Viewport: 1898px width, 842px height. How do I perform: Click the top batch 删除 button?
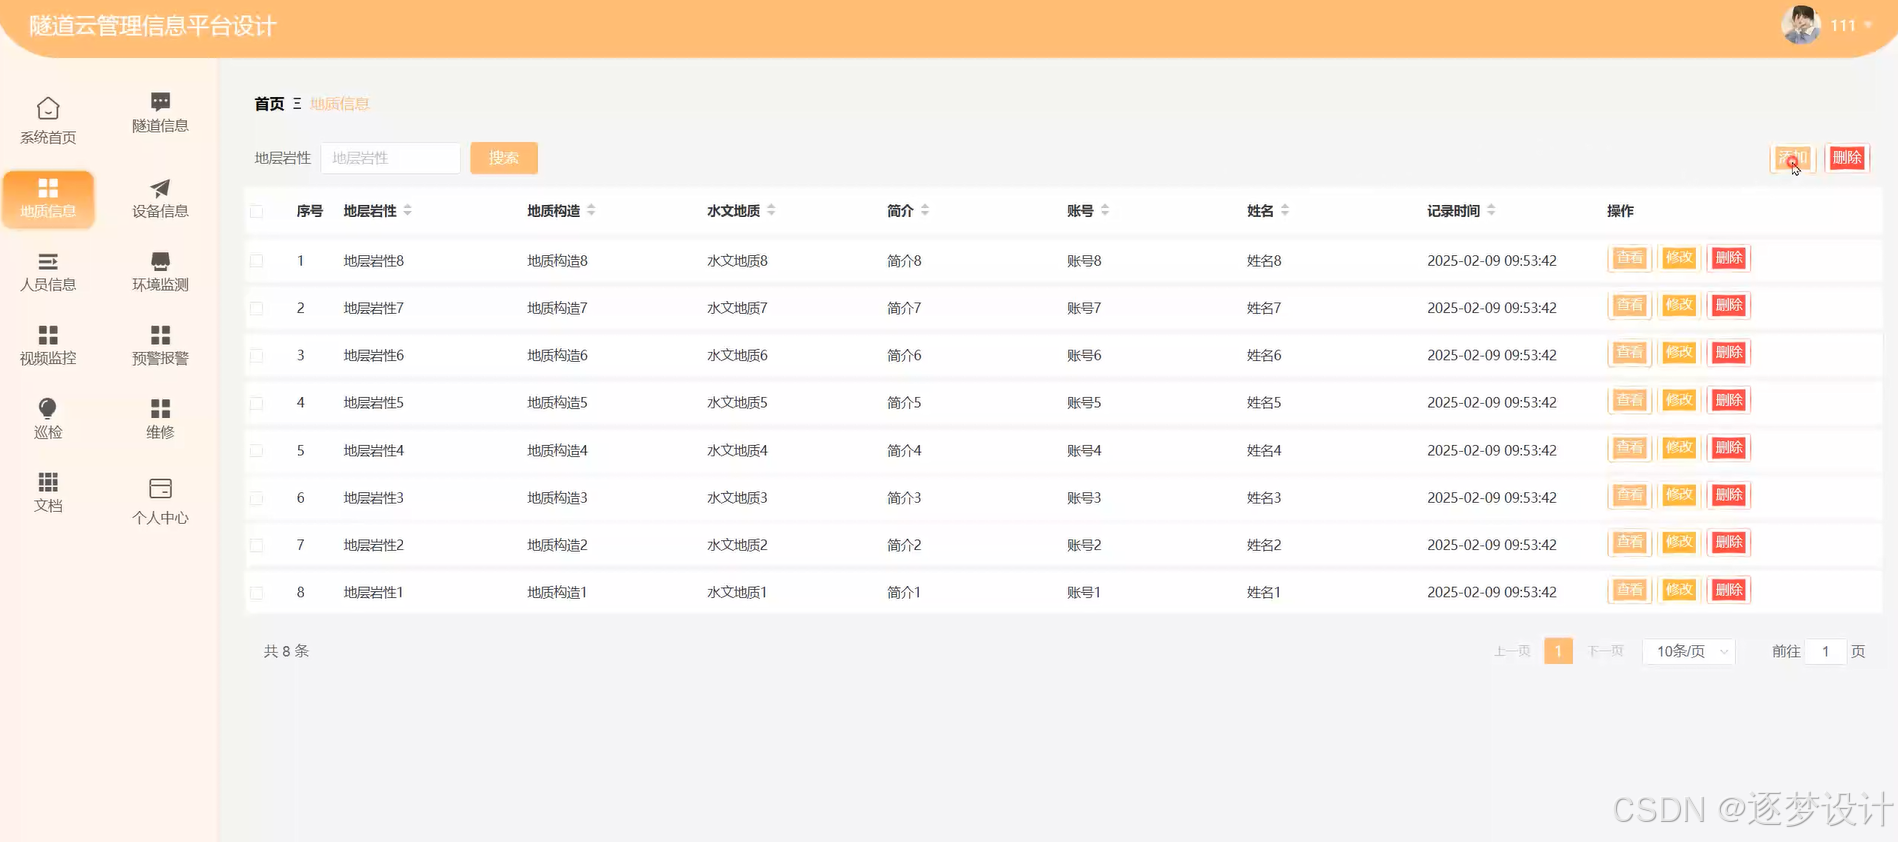coord(1847,158)
